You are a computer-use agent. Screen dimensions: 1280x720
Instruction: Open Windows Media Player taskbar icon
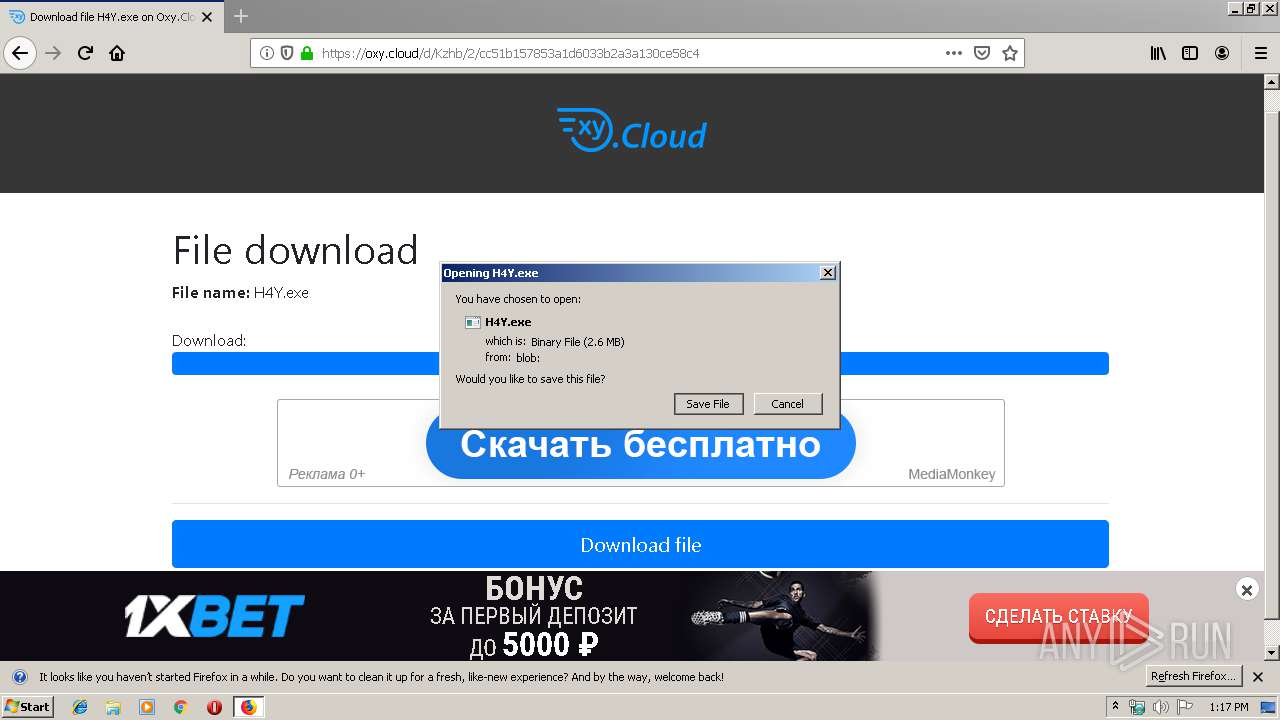[147, 707]
